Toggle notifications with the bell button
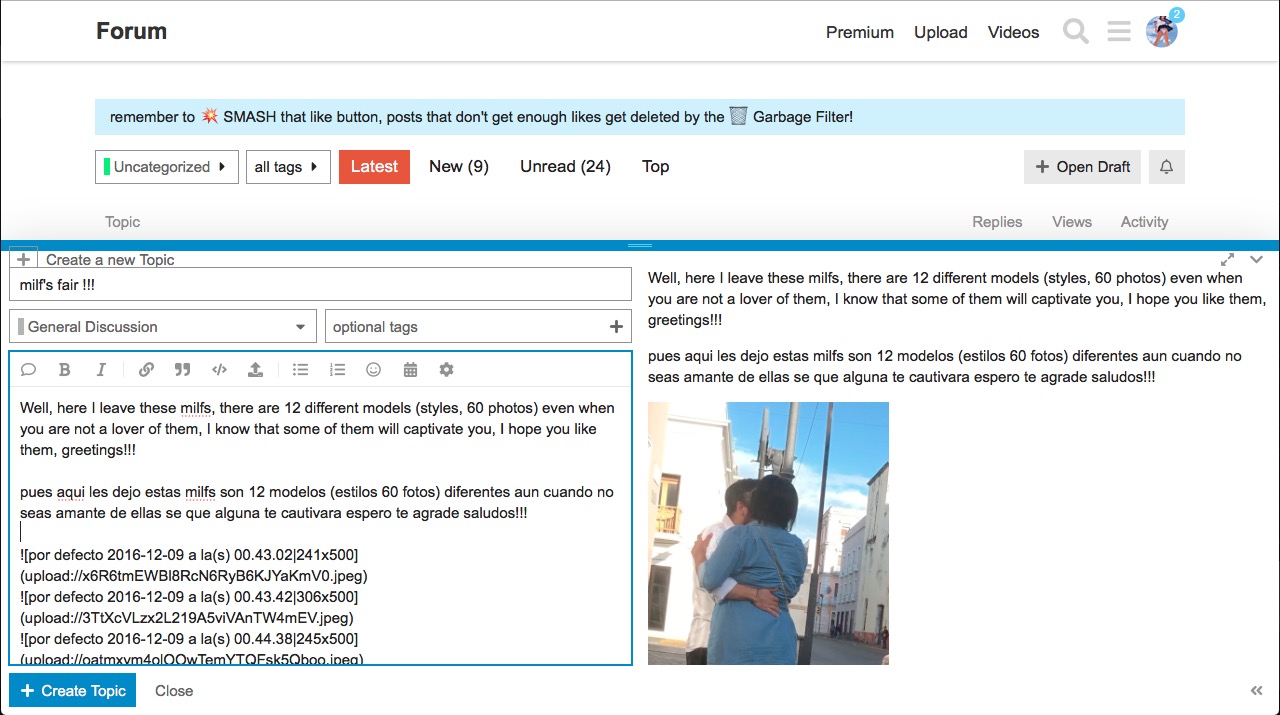This screenshot has width=1280, height=715. (x=1166, y=167)
